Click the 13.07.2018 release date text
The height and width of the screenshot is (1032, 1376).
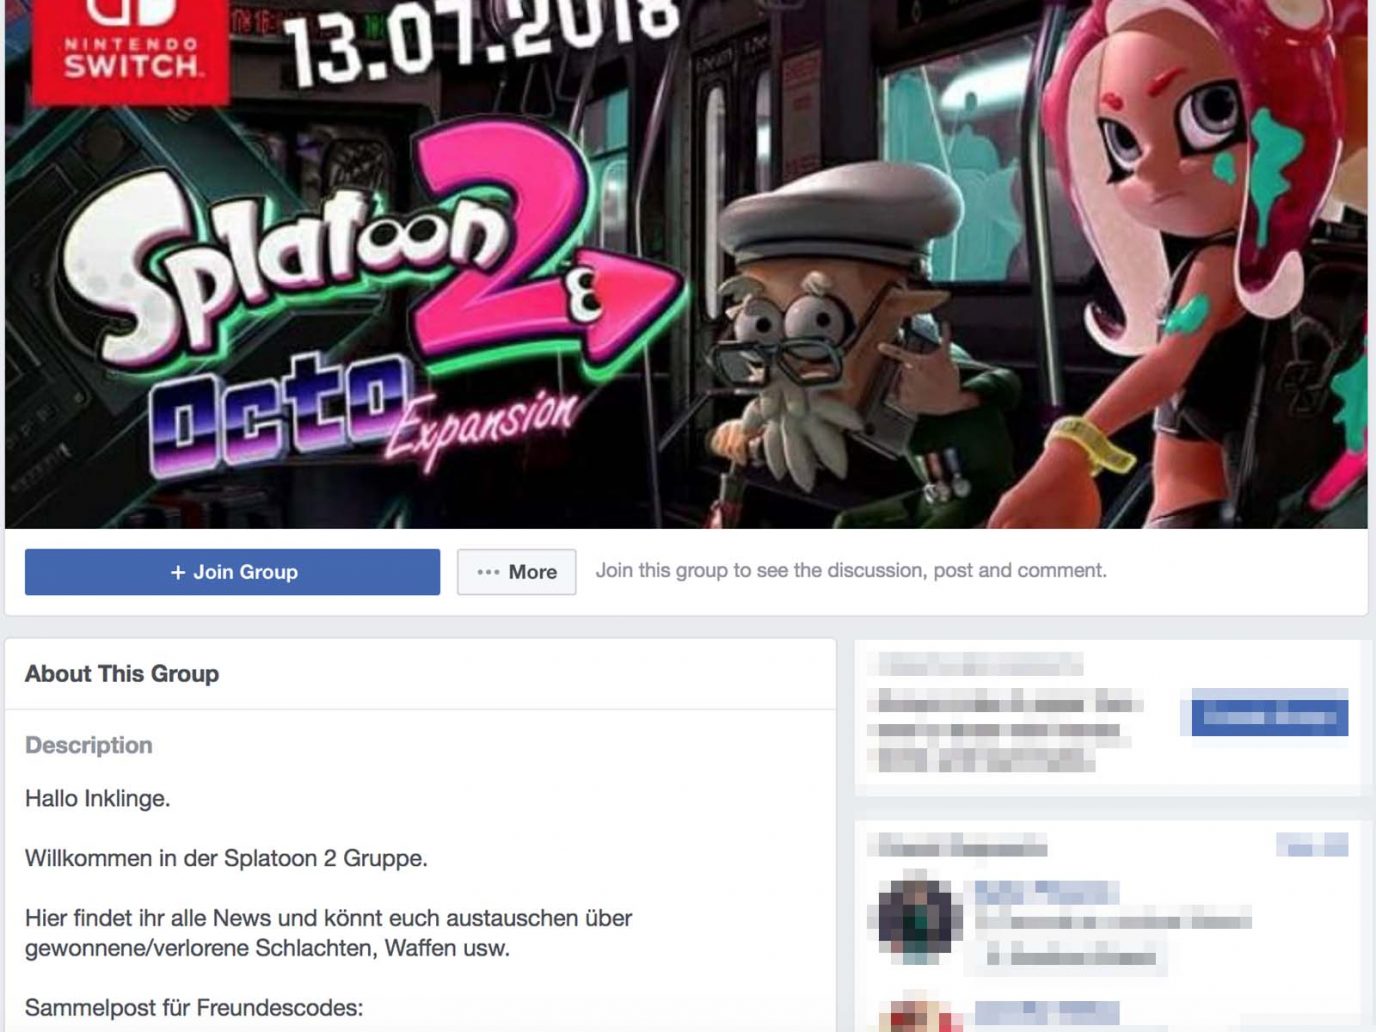coord(482,38)
